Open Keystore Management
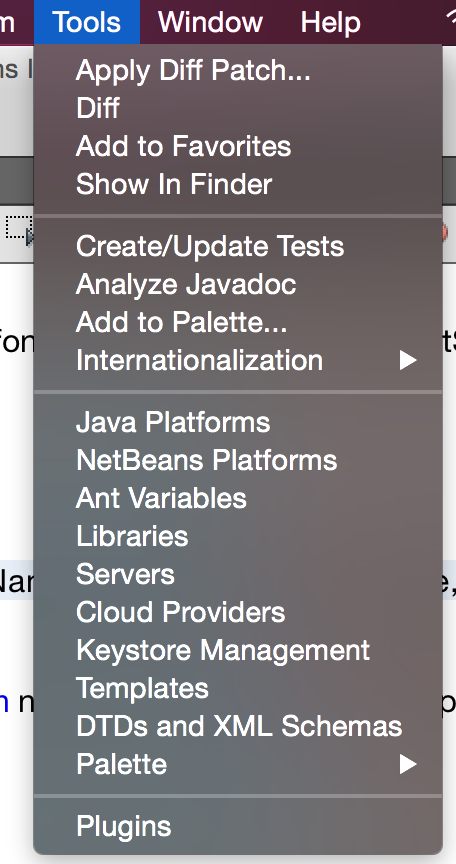 tap(238, 650)
